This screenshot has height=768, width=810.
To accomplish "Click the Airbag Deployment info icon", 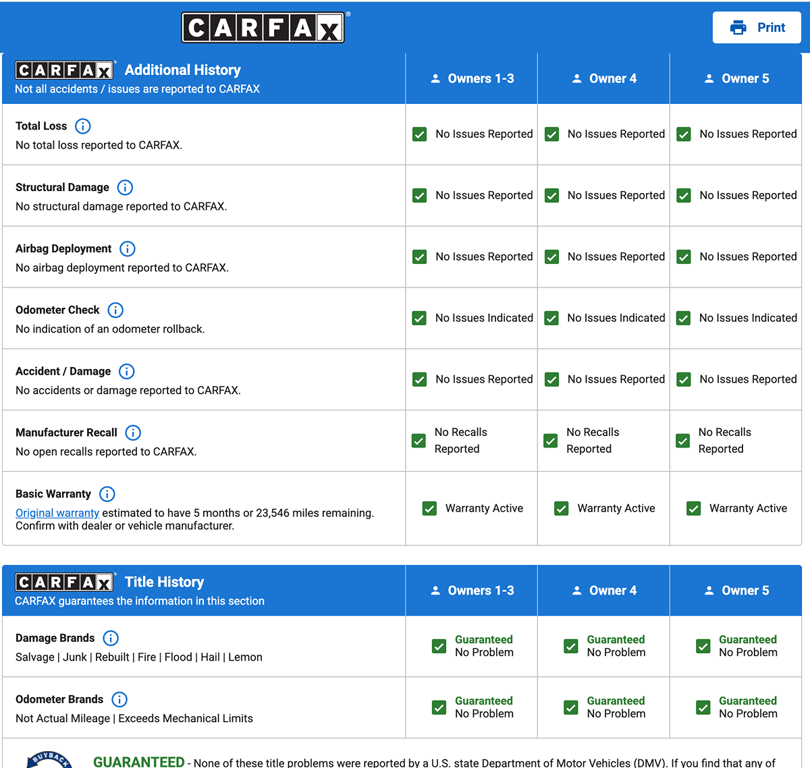I will (x=127, y=249).
